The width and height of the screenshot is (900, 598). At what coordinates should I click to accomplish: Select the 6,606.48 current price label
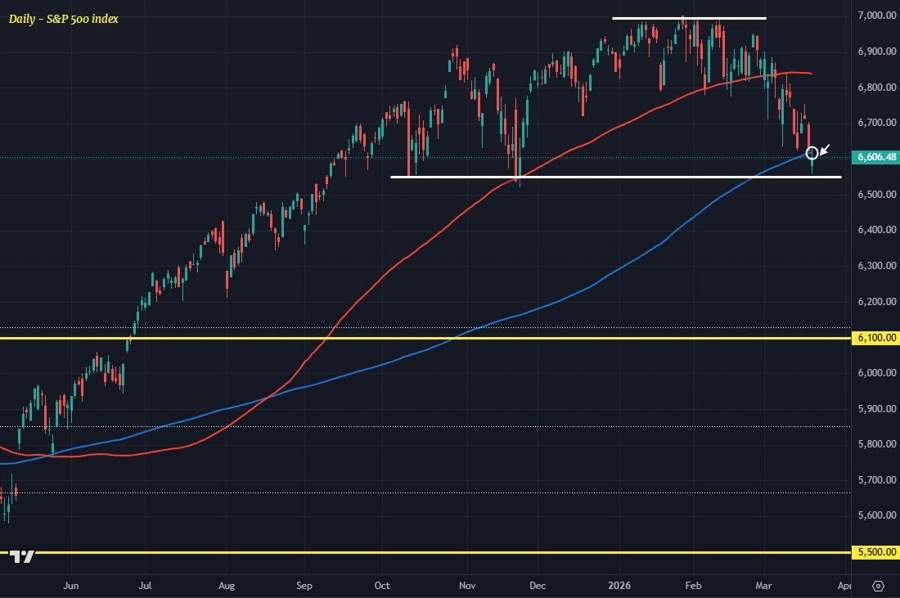pos(875,157)
